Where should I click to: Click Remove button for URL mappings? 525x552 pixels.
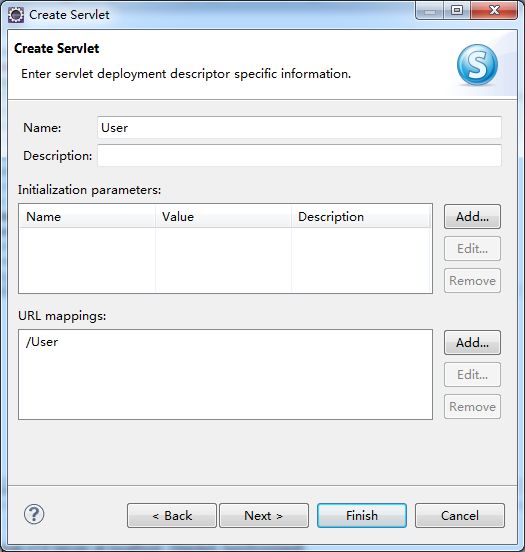tap(472, 407)
